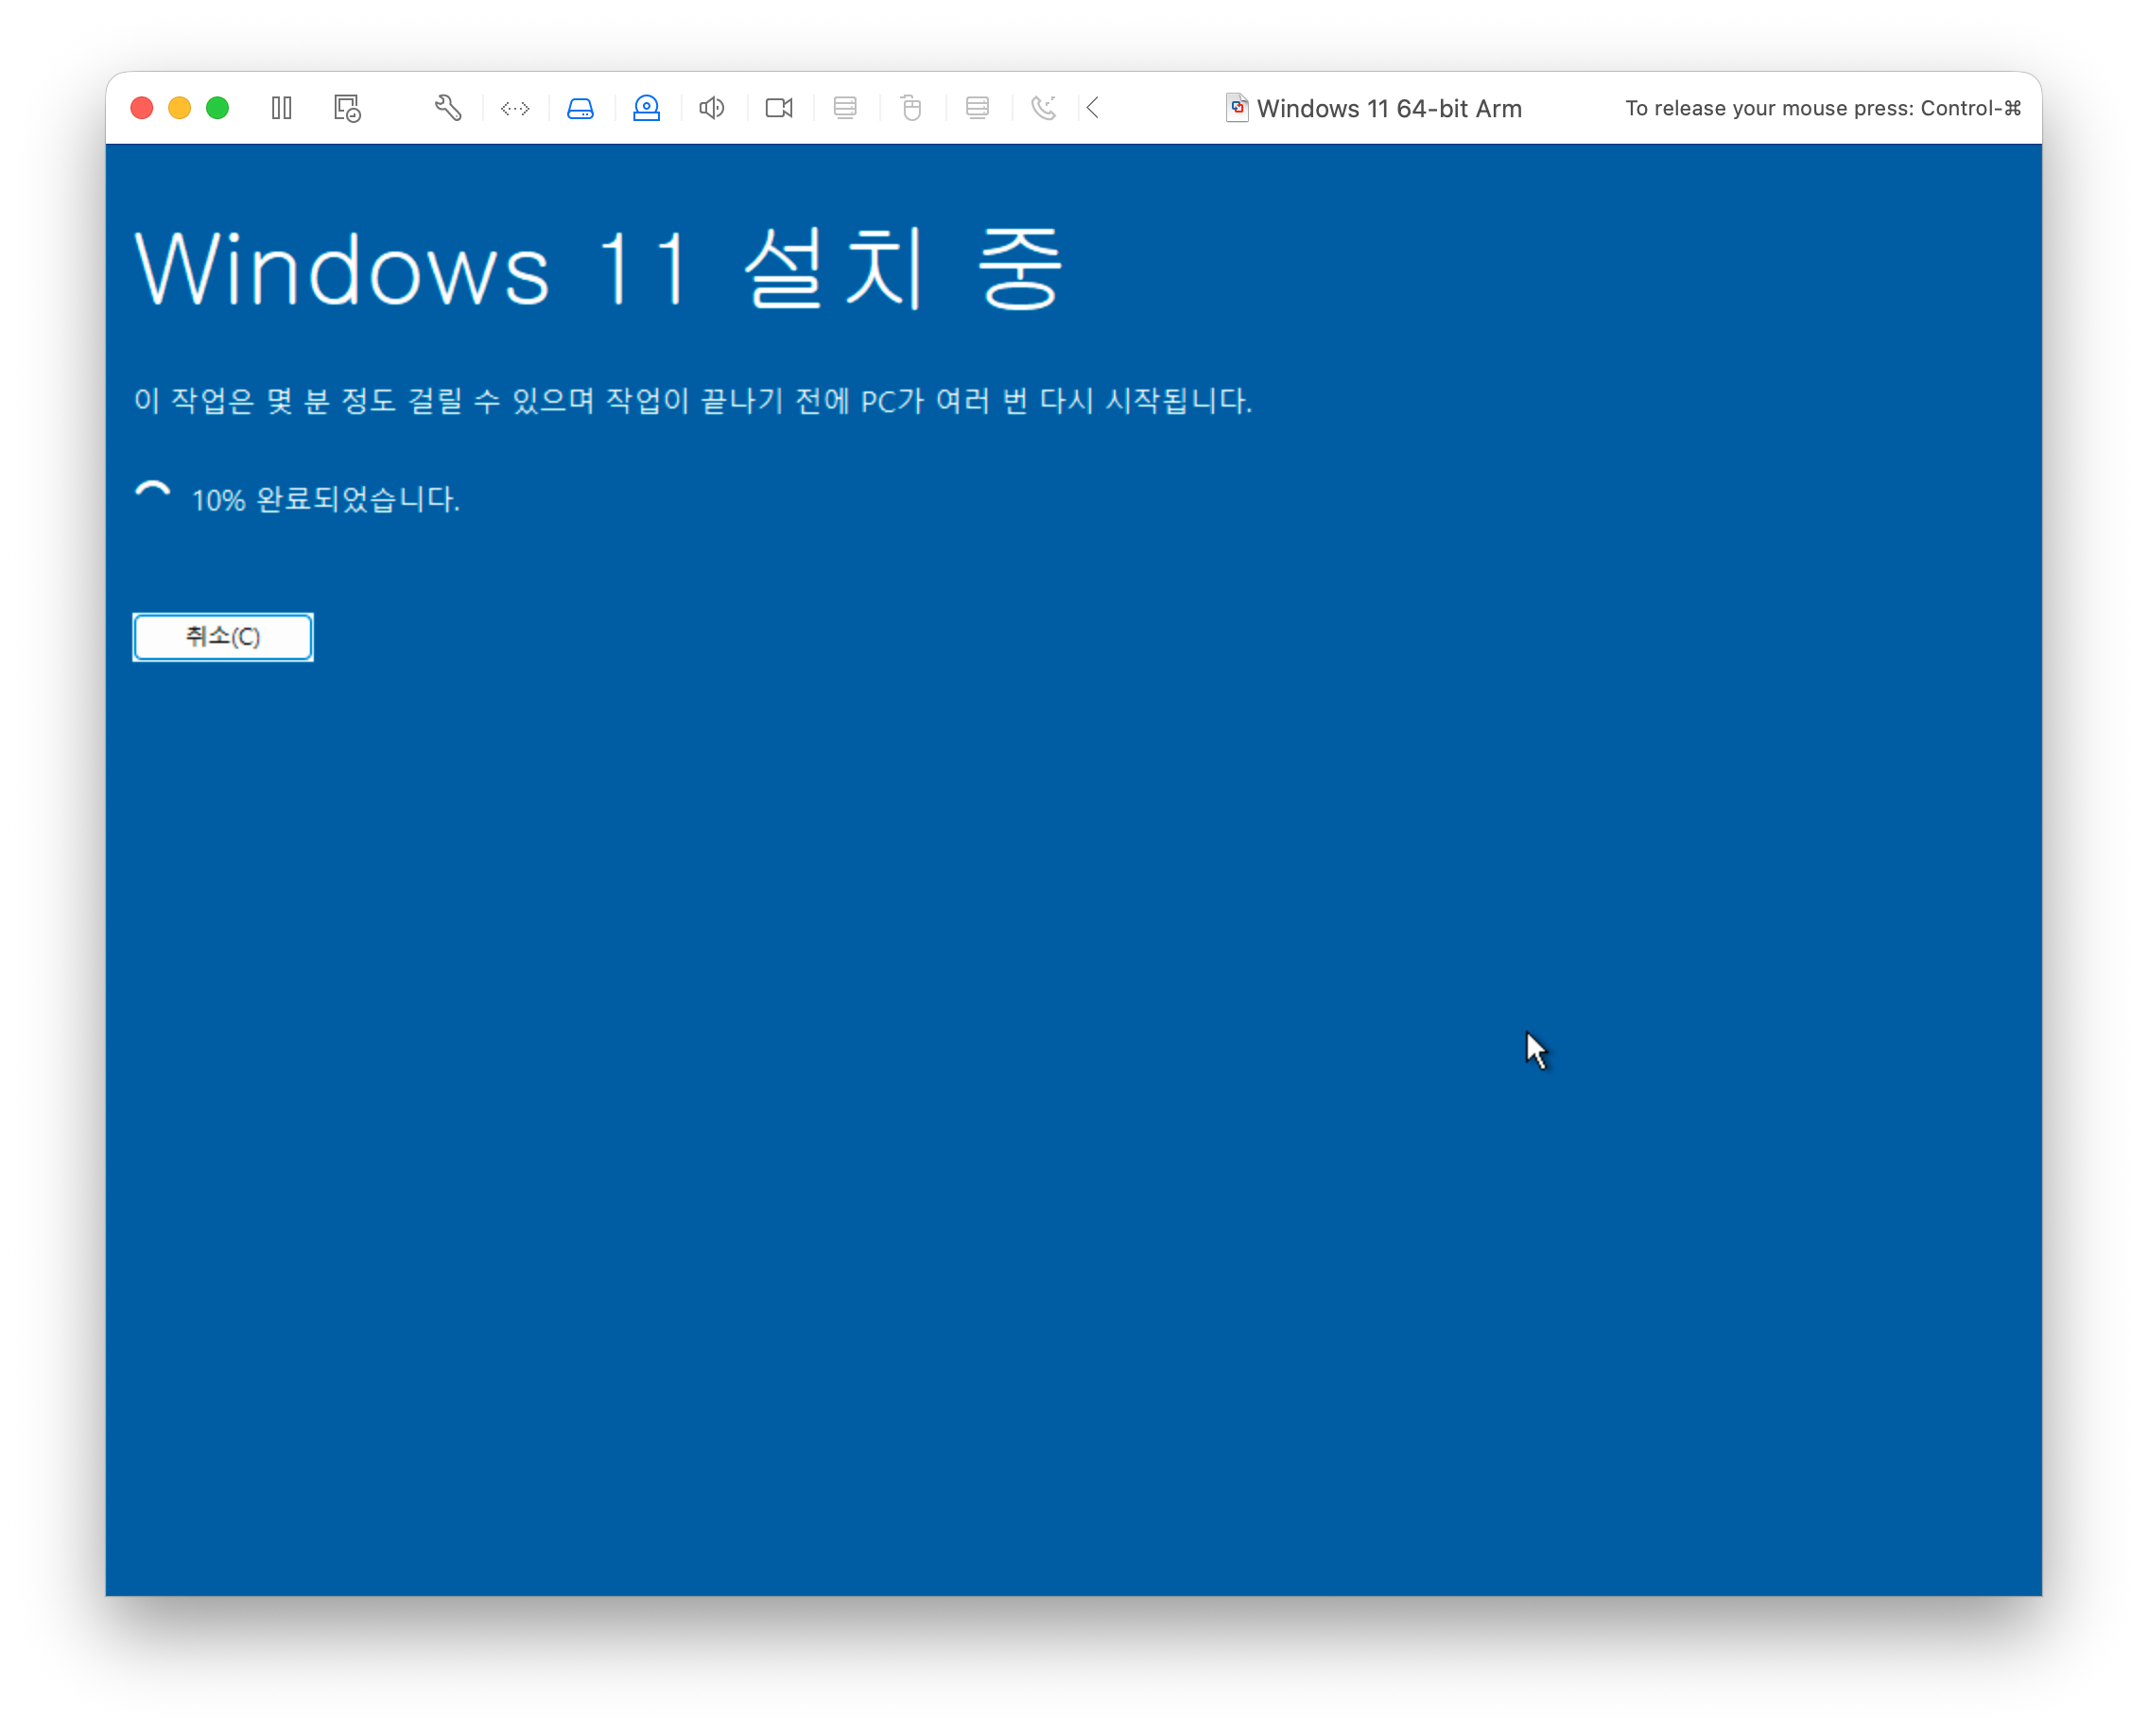Click the greyed-out phone device icon

coord(1043,108)
